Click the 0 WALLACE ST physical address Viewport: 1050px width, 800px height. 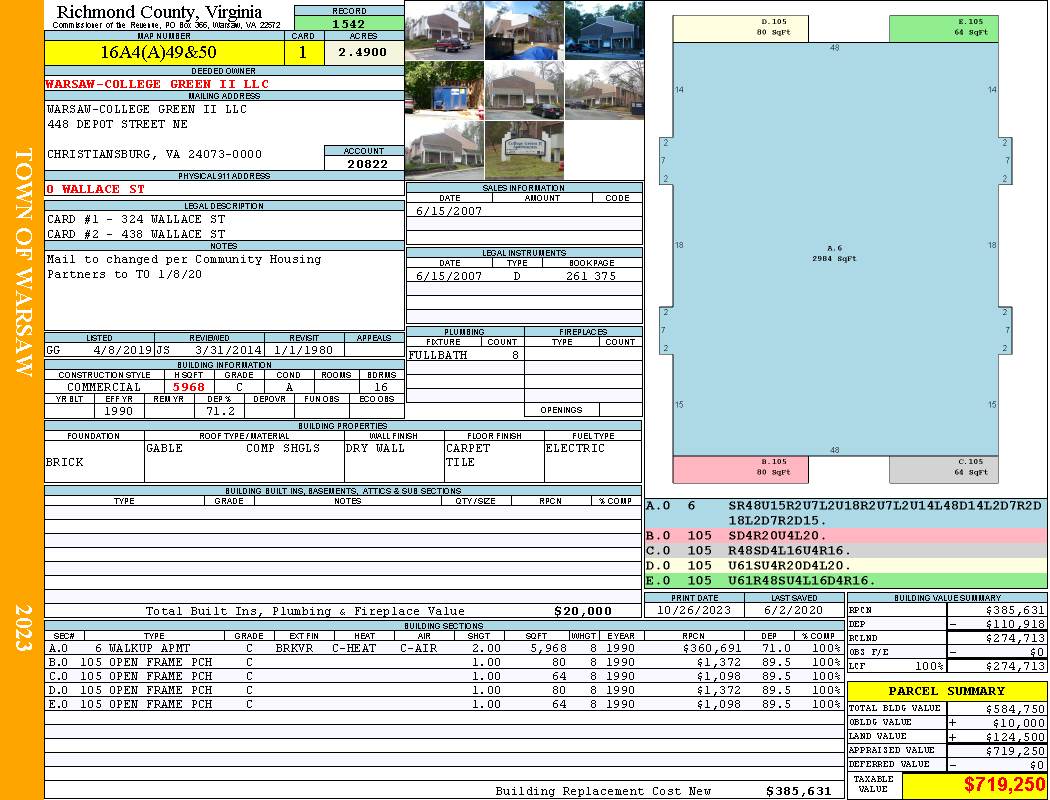(96, 189)
